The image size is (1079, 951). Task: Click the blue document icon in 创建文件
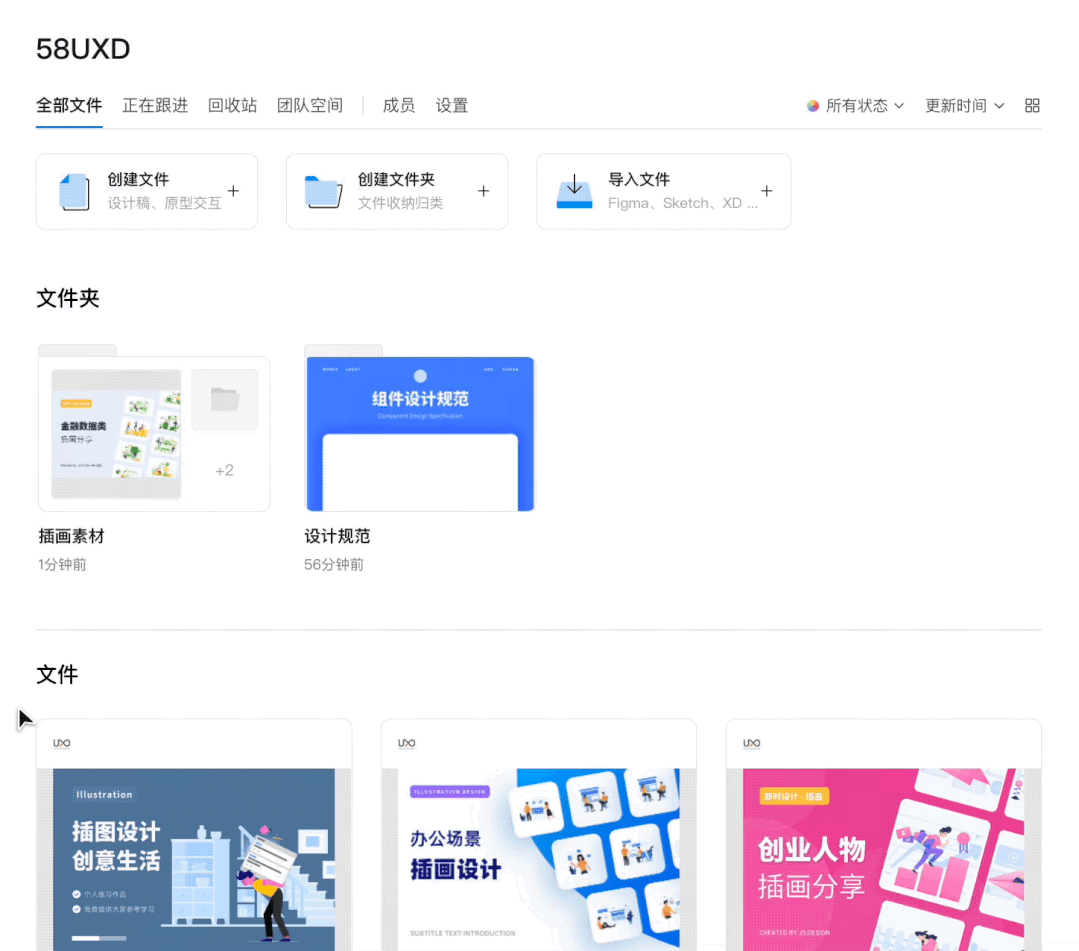[74, 191]
